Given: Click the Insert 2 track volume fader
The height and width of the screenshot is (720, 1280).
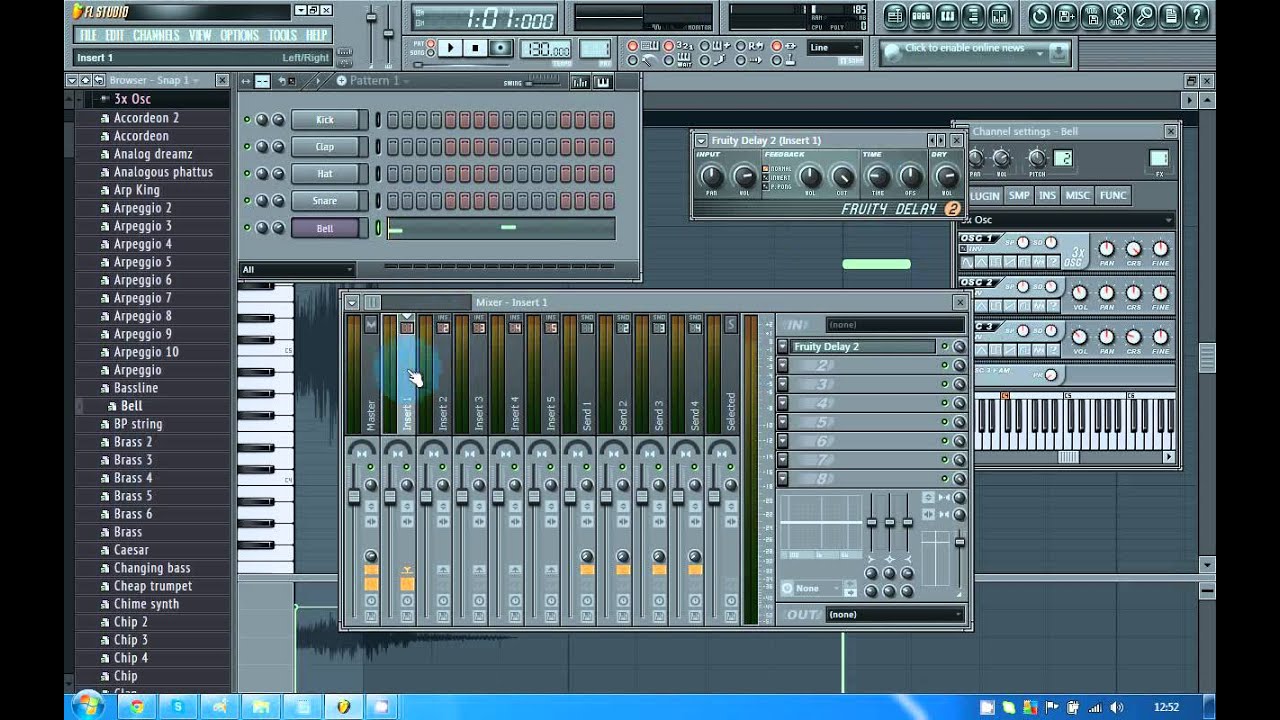Looking at the screenshot, I should [x=425, y=496].
